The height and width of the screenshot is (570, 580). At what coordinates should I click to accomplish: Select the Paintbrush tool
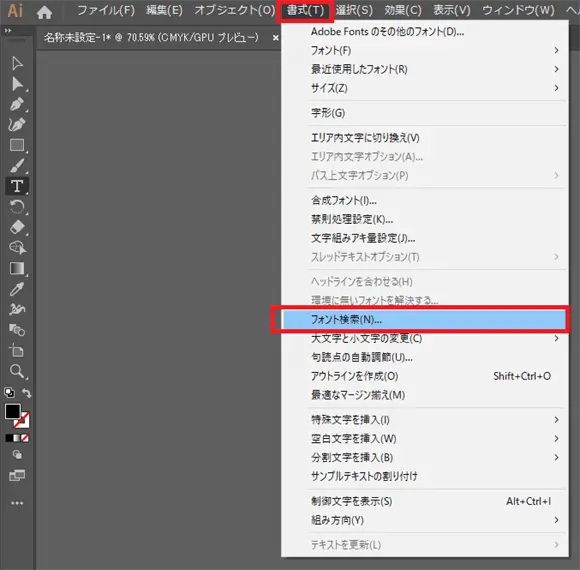17,166
